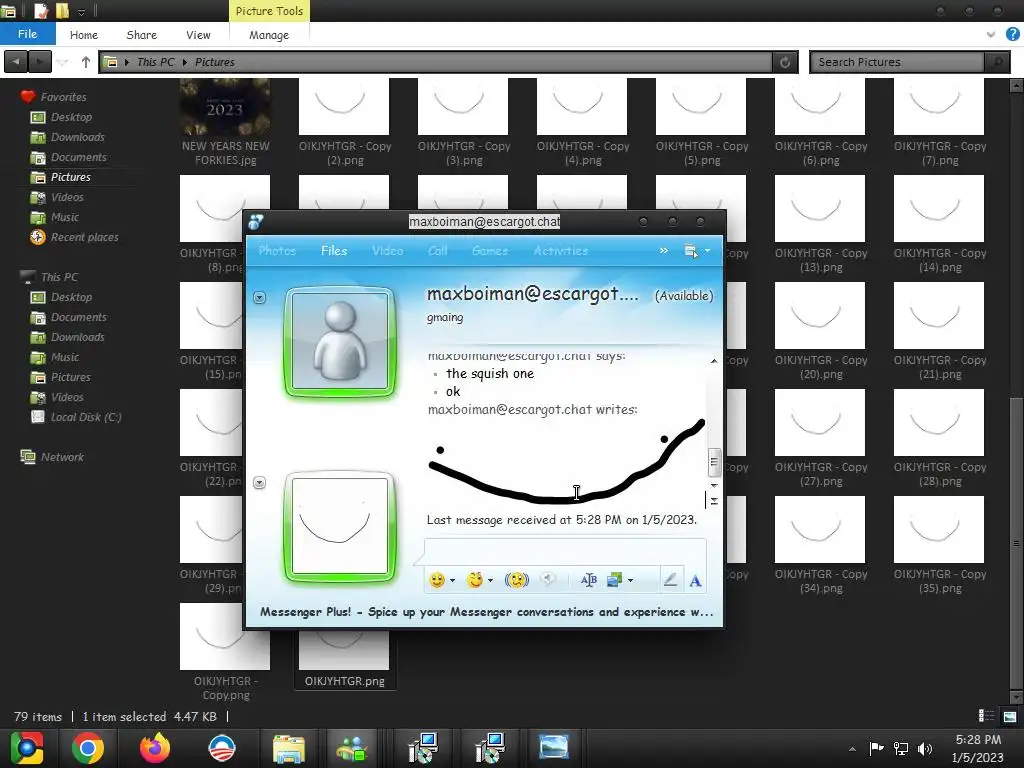Open Explorer help question mark
The width and height of the screenshot is (1024, 768).
[1013, 35]
